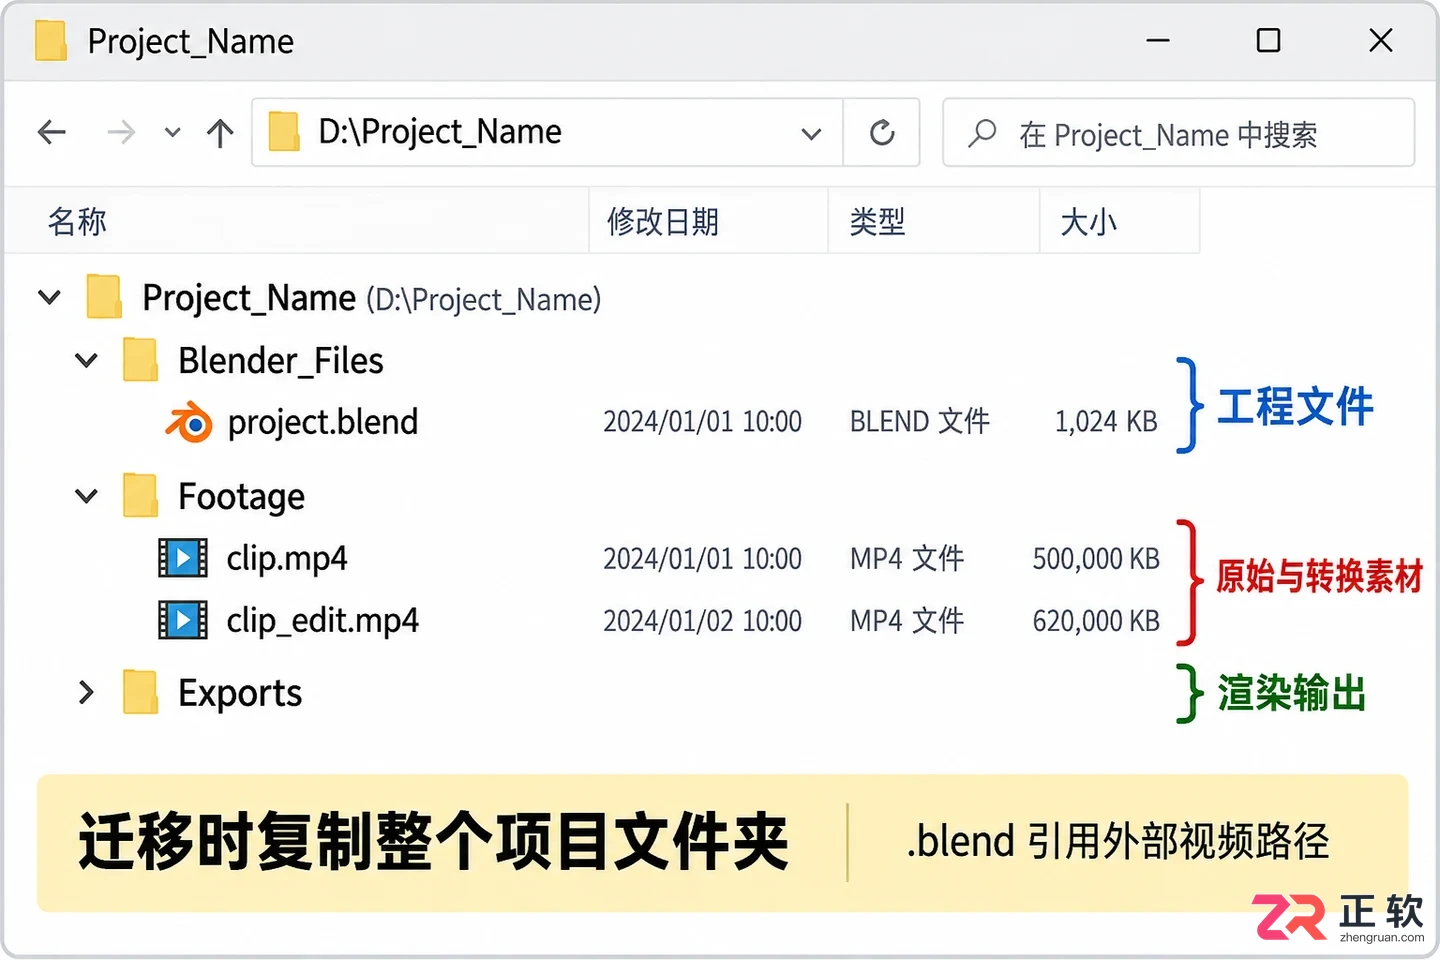The height and width of the screenshot is (960, 1440).
Task: Maximize the Project_Name window
Action: 1268,40
